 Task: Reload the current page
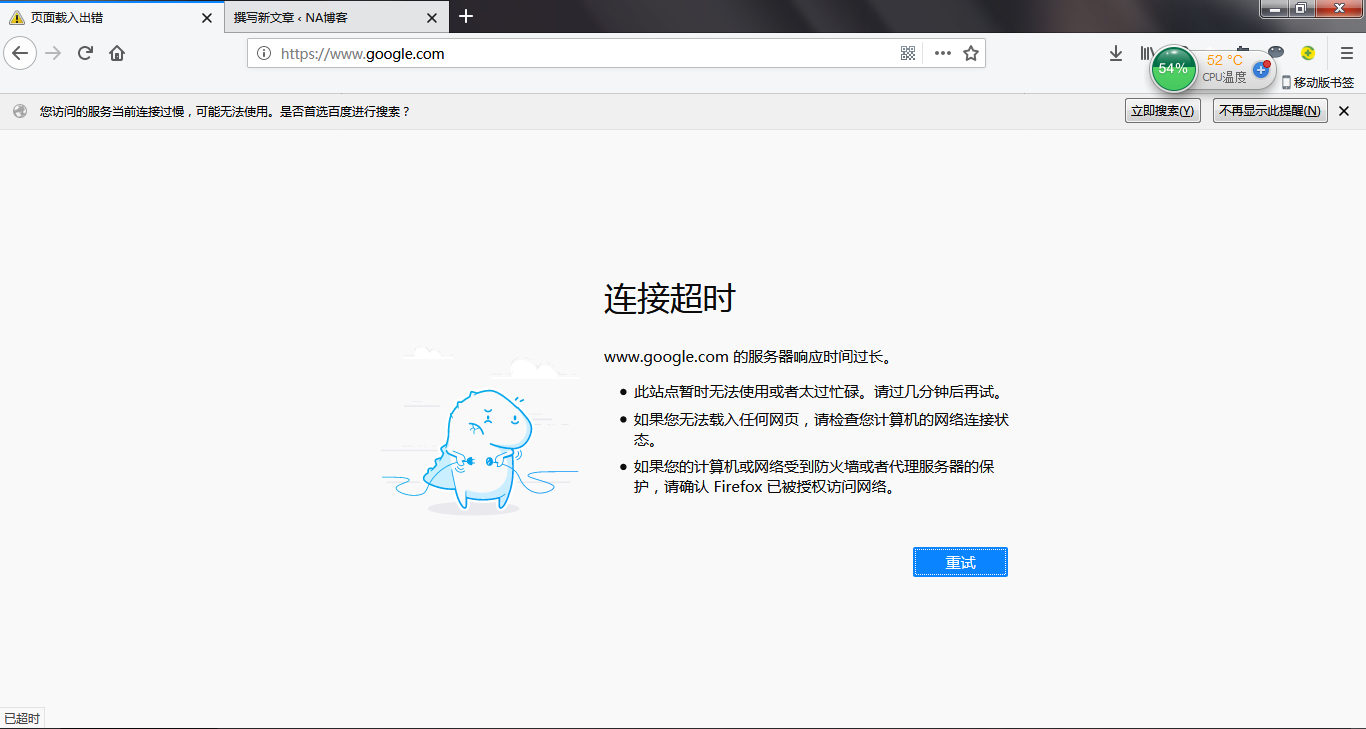86,53
